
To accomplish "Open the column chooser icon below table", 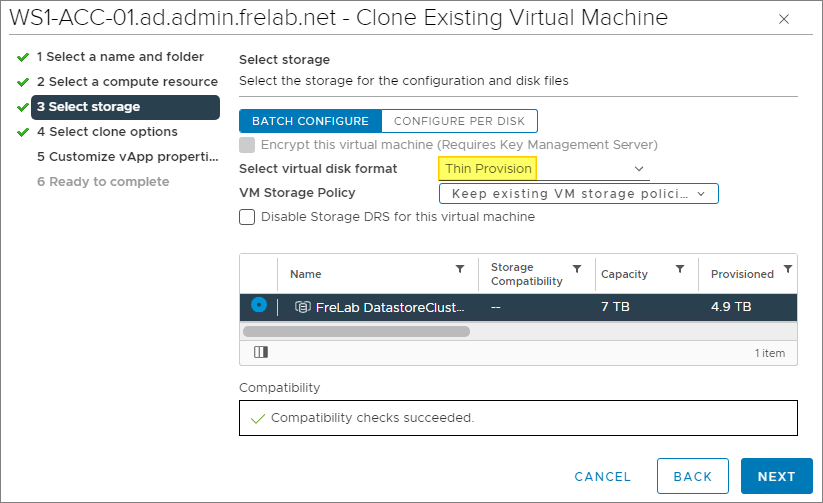I will 261,352.
